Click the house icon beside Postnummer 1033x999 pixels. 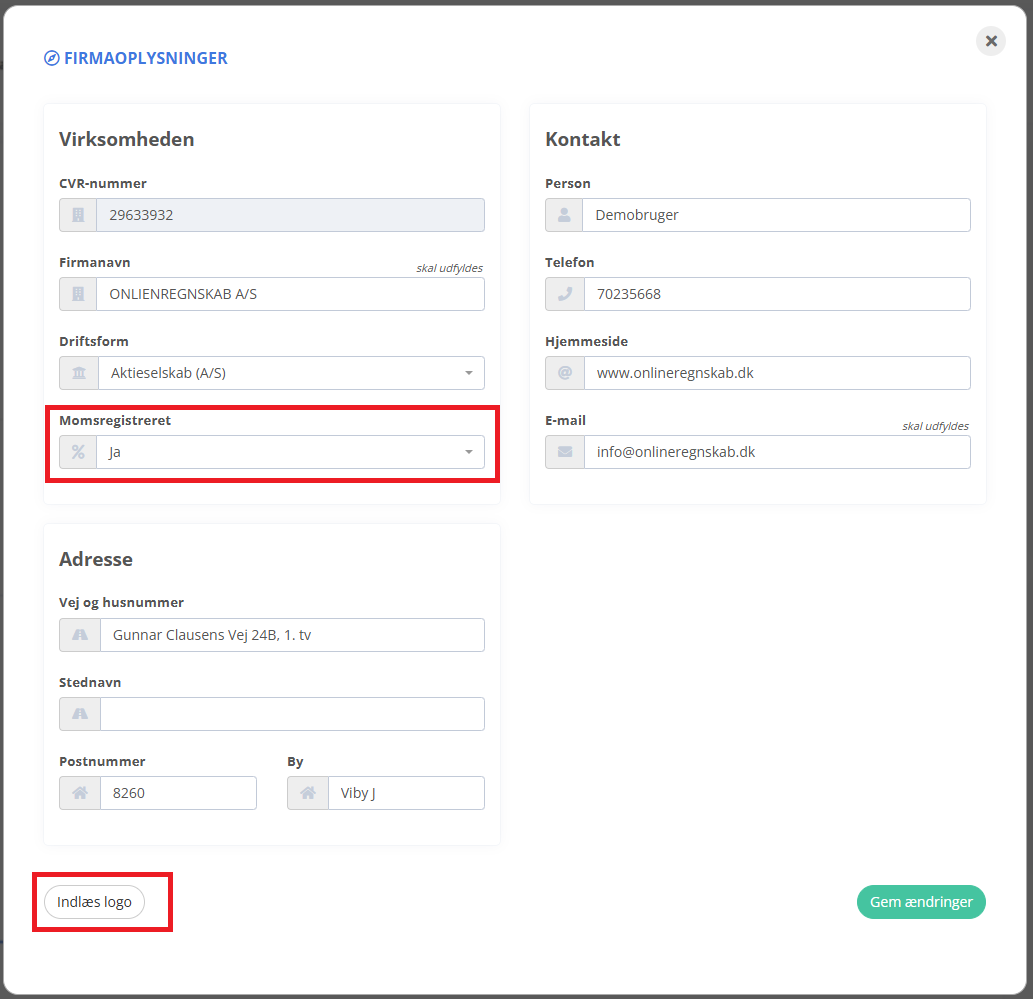79,793
